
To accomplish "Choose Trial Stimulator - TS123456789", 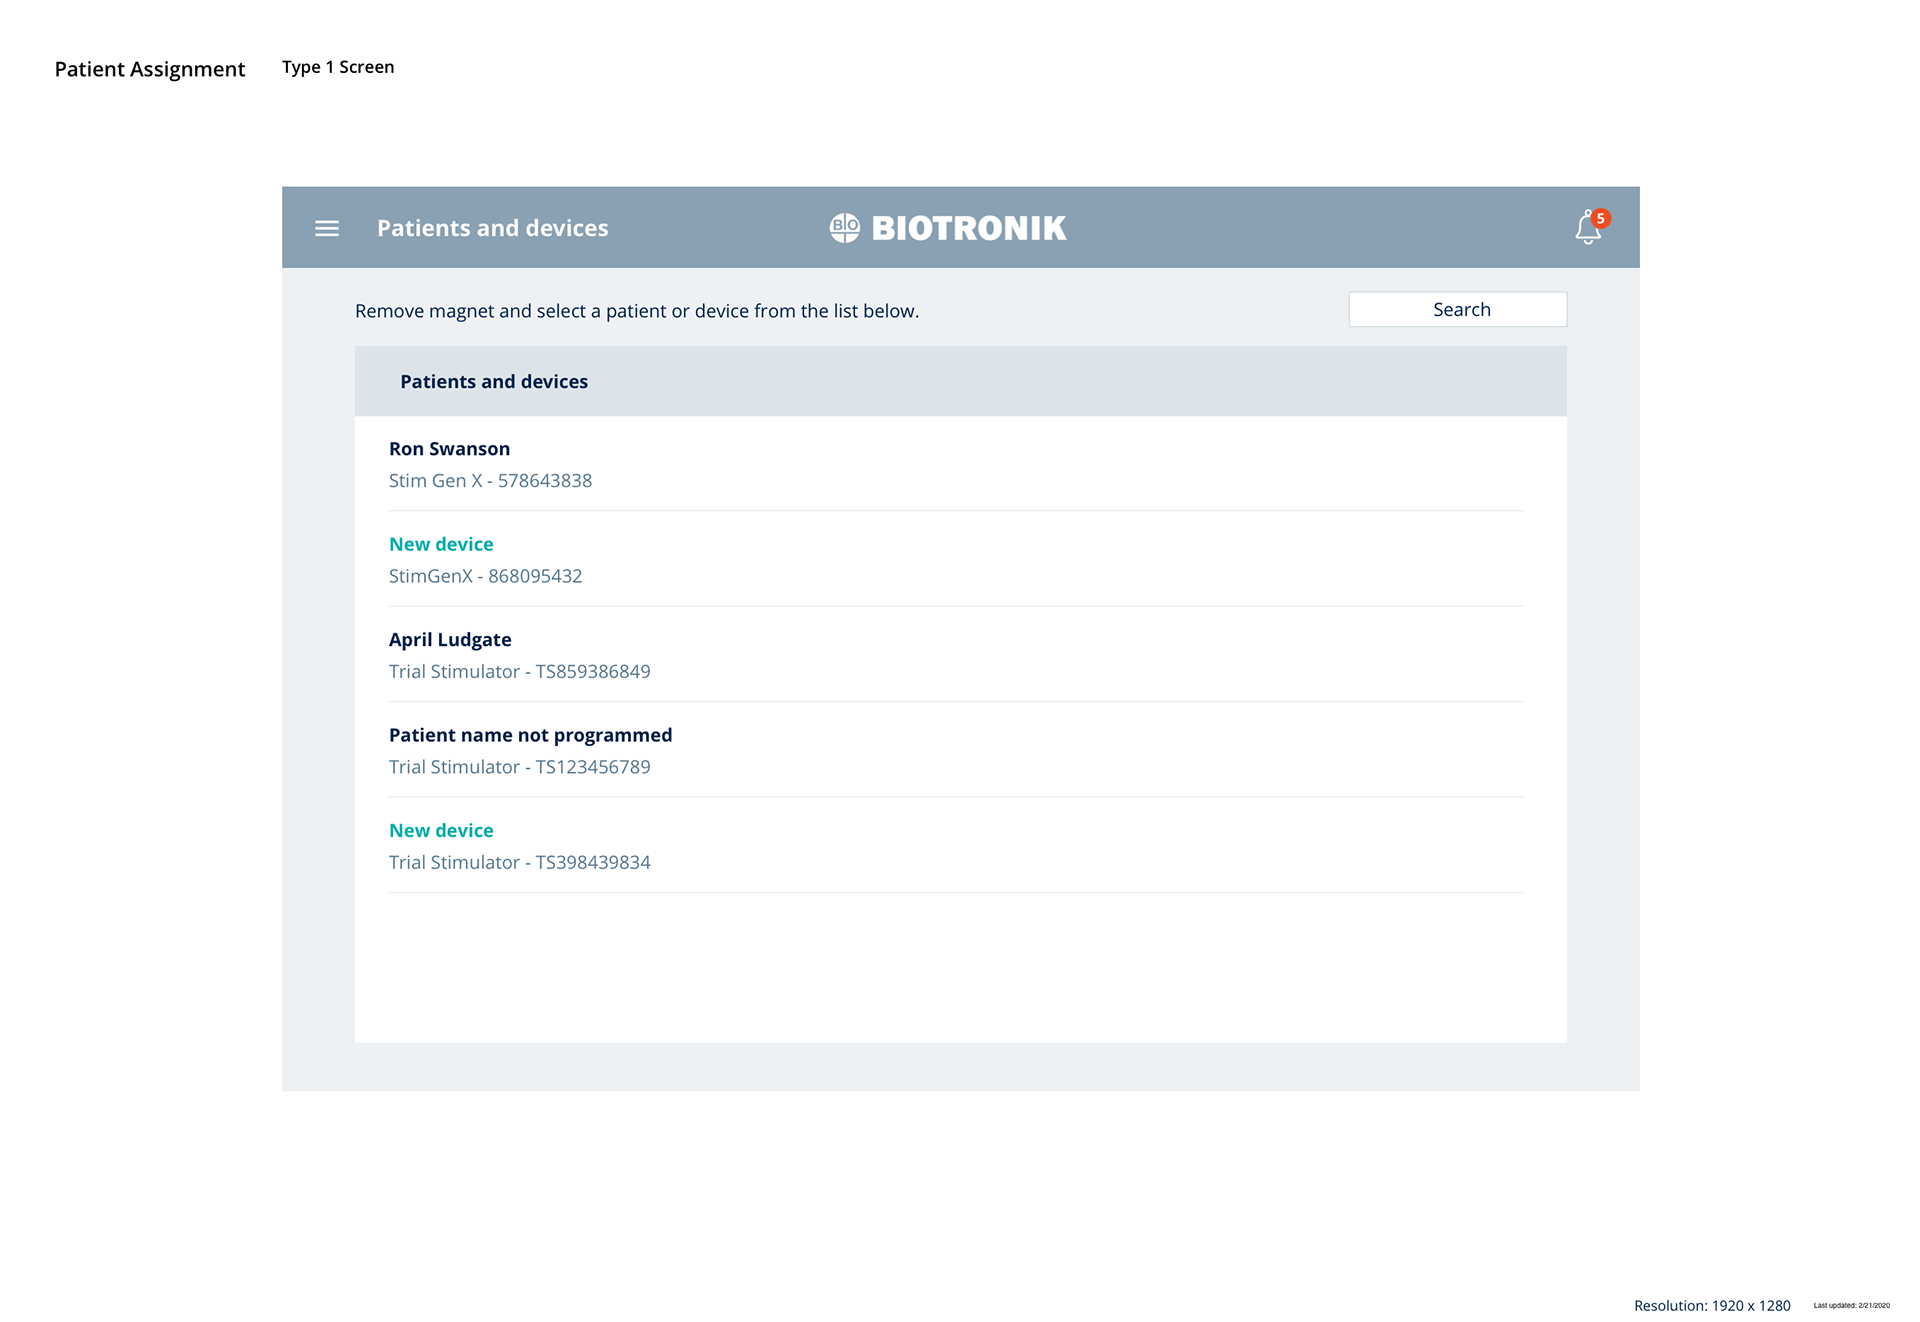I will 519,767.
